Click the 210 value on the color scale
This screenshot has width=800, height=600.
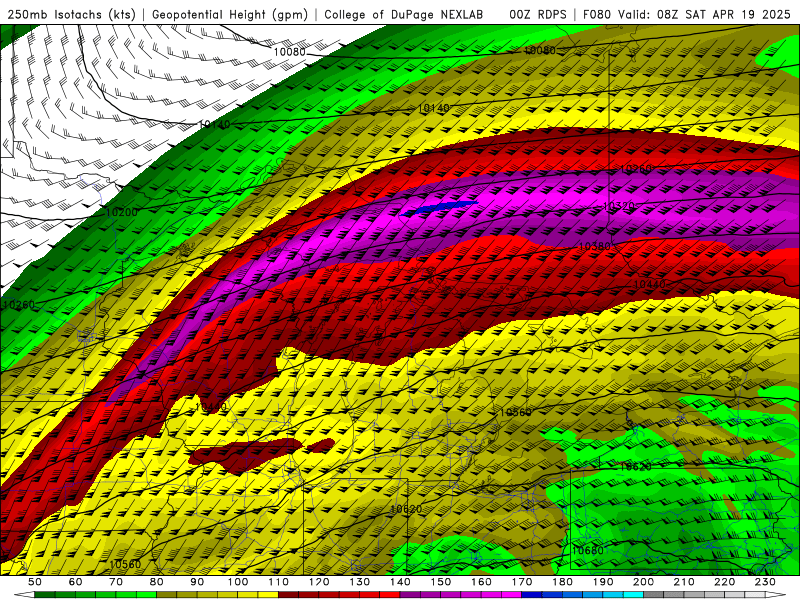[685, 582]
